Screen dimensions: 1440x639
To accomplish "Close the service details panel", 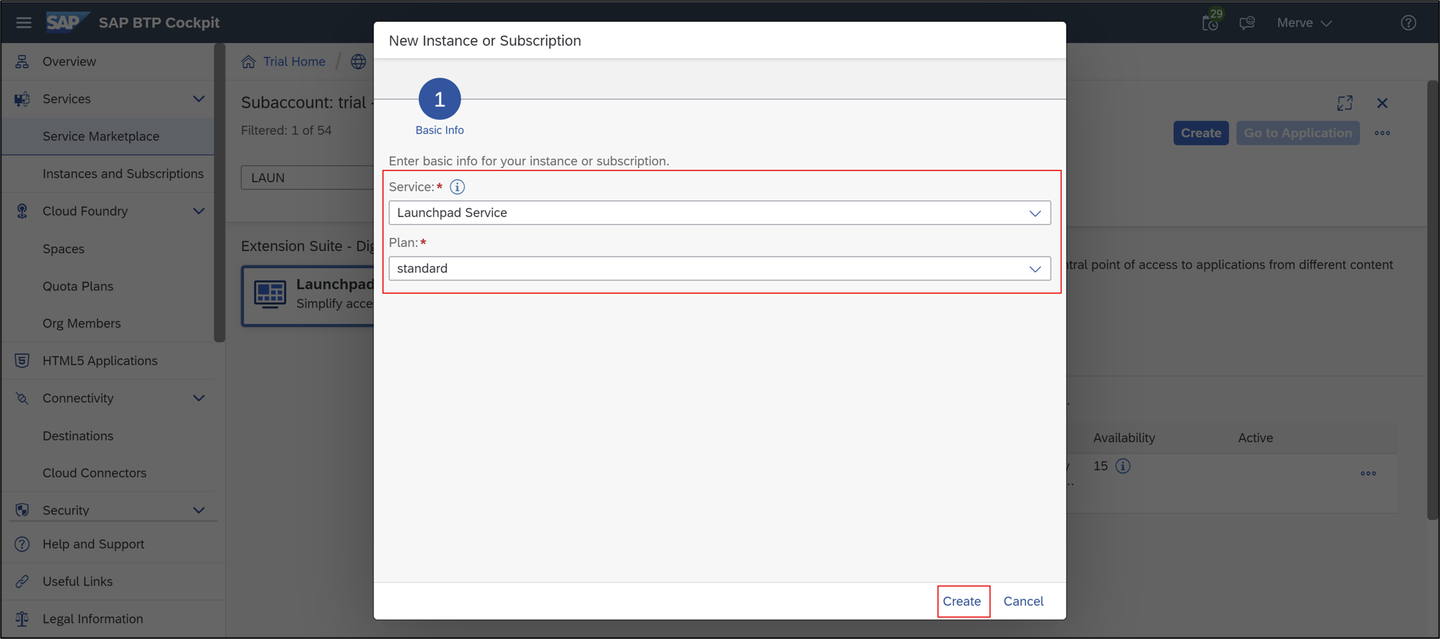I will (x=1382, y=103).
